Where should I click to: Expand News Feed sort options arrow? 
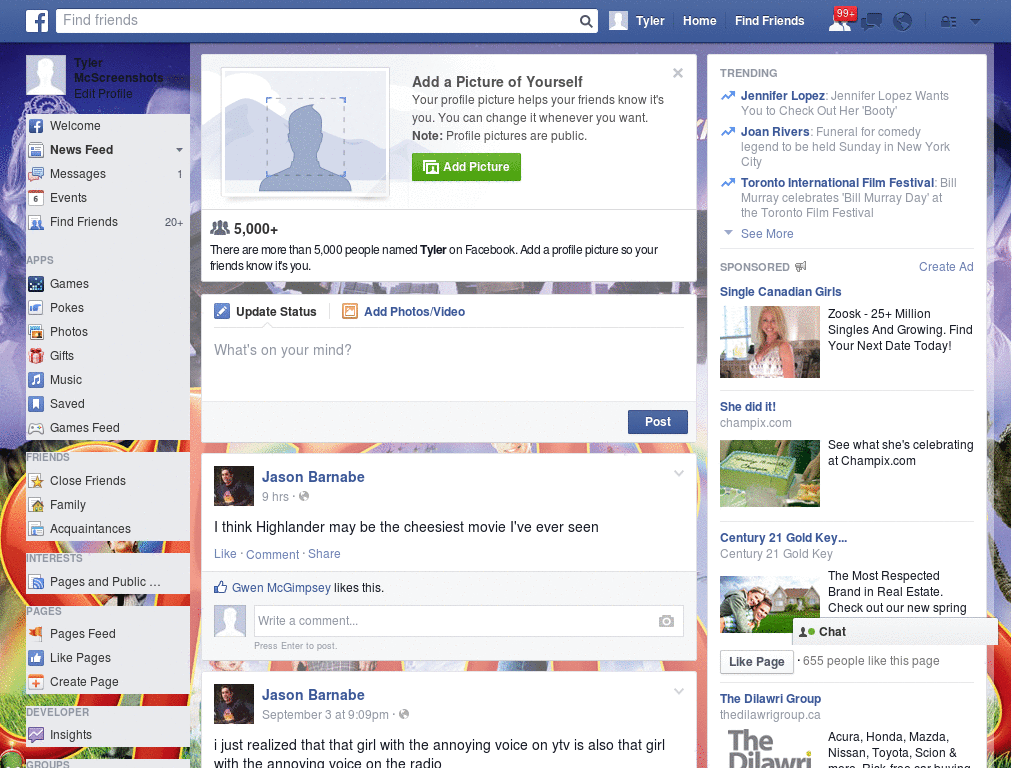179,150
